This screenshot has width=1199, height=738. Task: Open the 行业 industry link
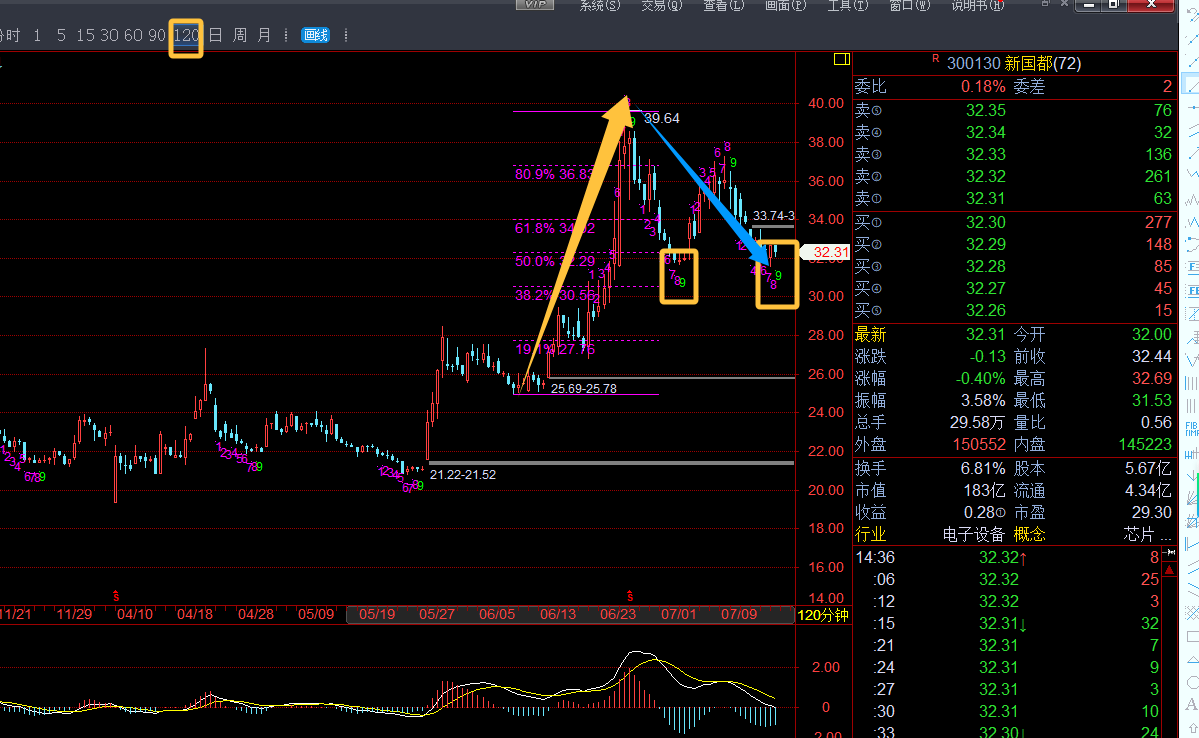tap(870, 534)
